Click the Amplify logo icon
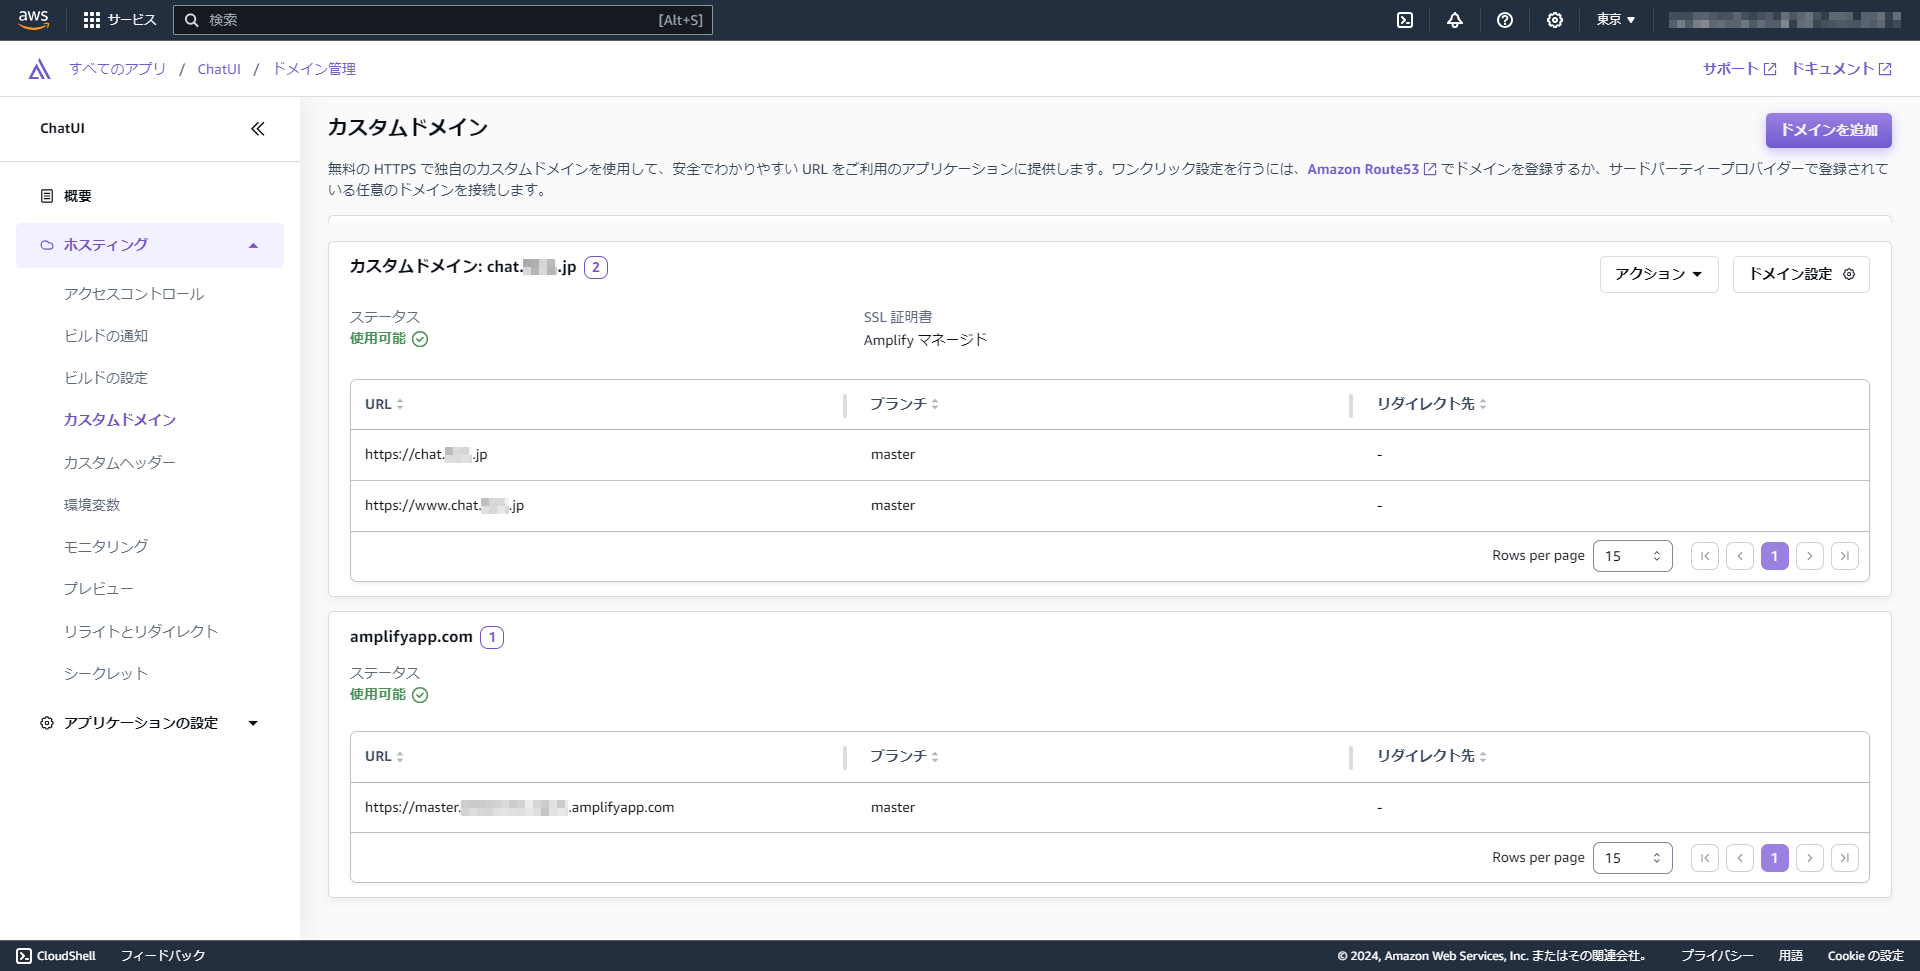Screen dimensions: 1920x971 40,69
